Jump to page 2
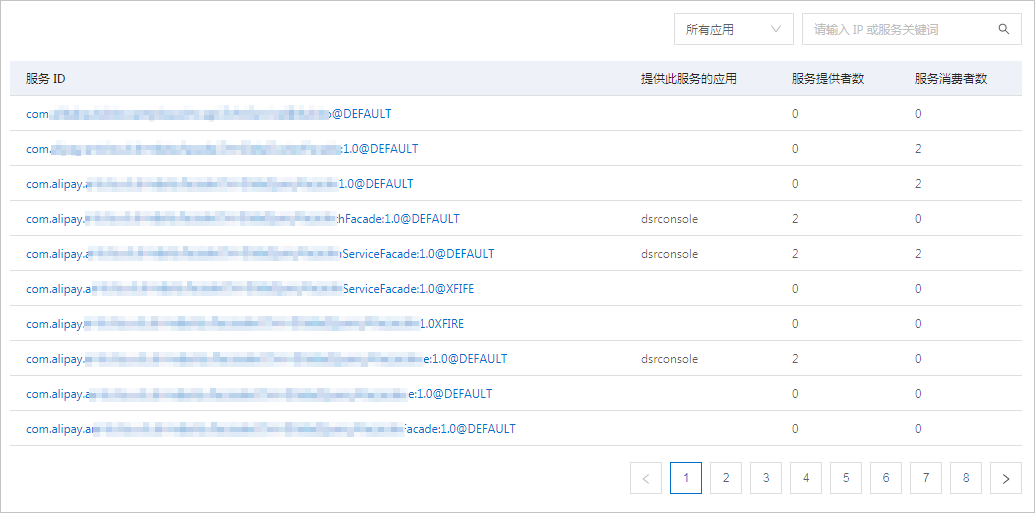Screen dimensions: 1035x513 [x=726, y=478]
